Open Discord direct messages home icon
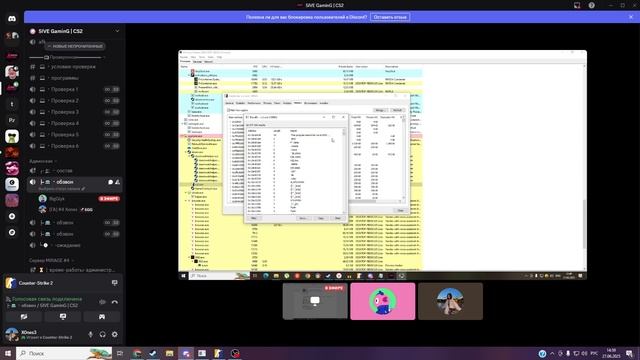 (x=12, y=19)
